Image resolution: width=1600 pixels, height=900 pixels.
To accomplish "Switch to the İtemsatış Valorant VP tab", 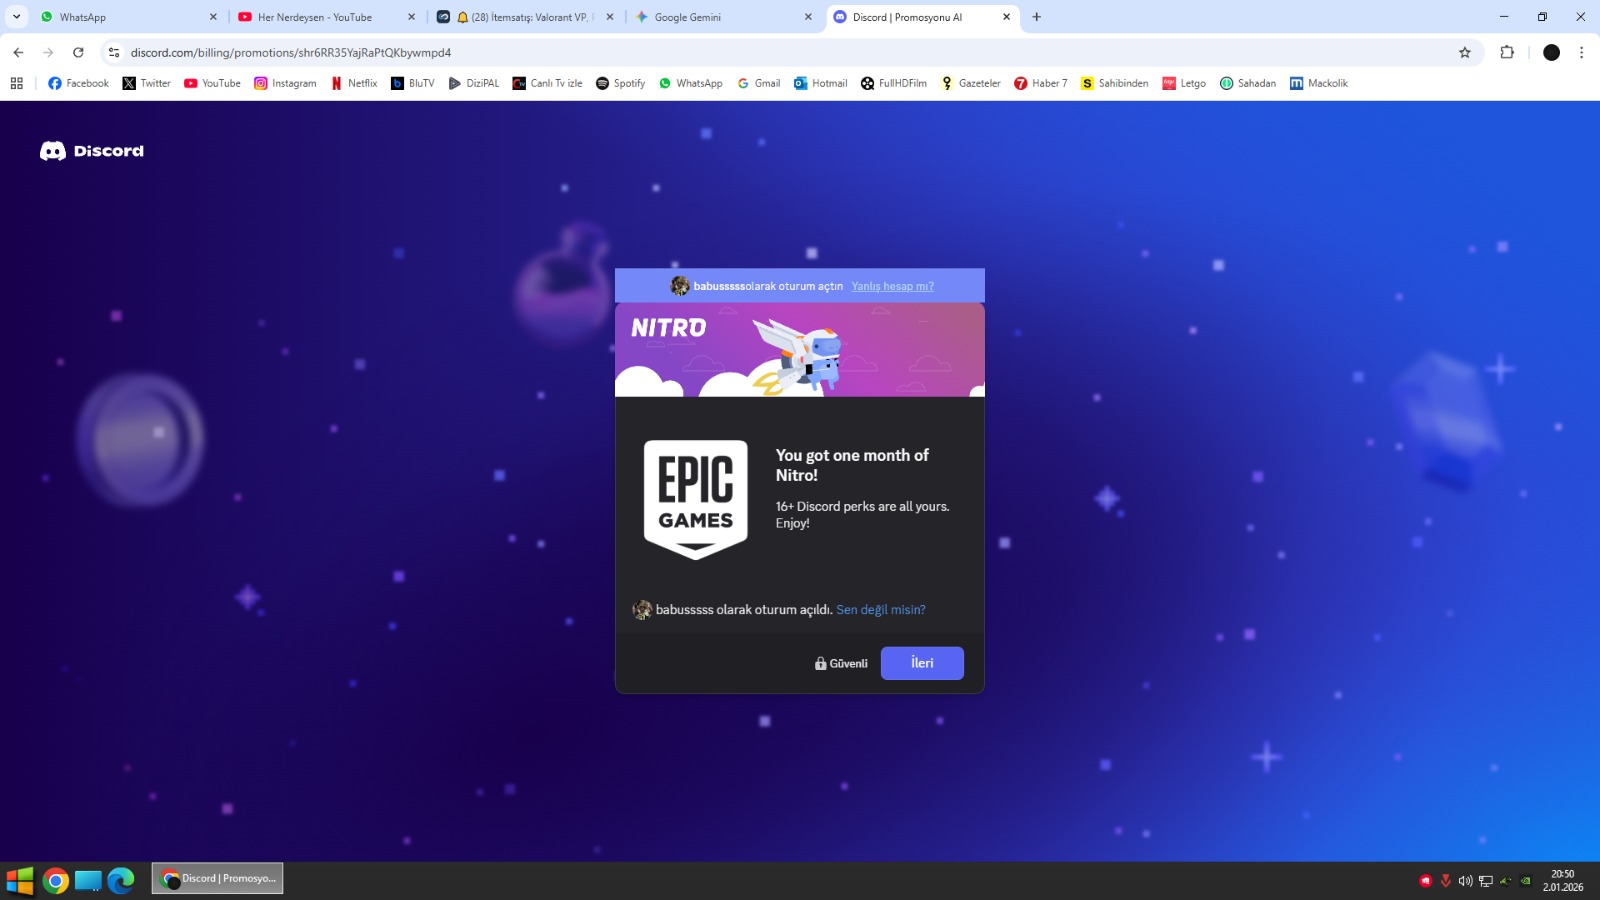I will 525,17.
